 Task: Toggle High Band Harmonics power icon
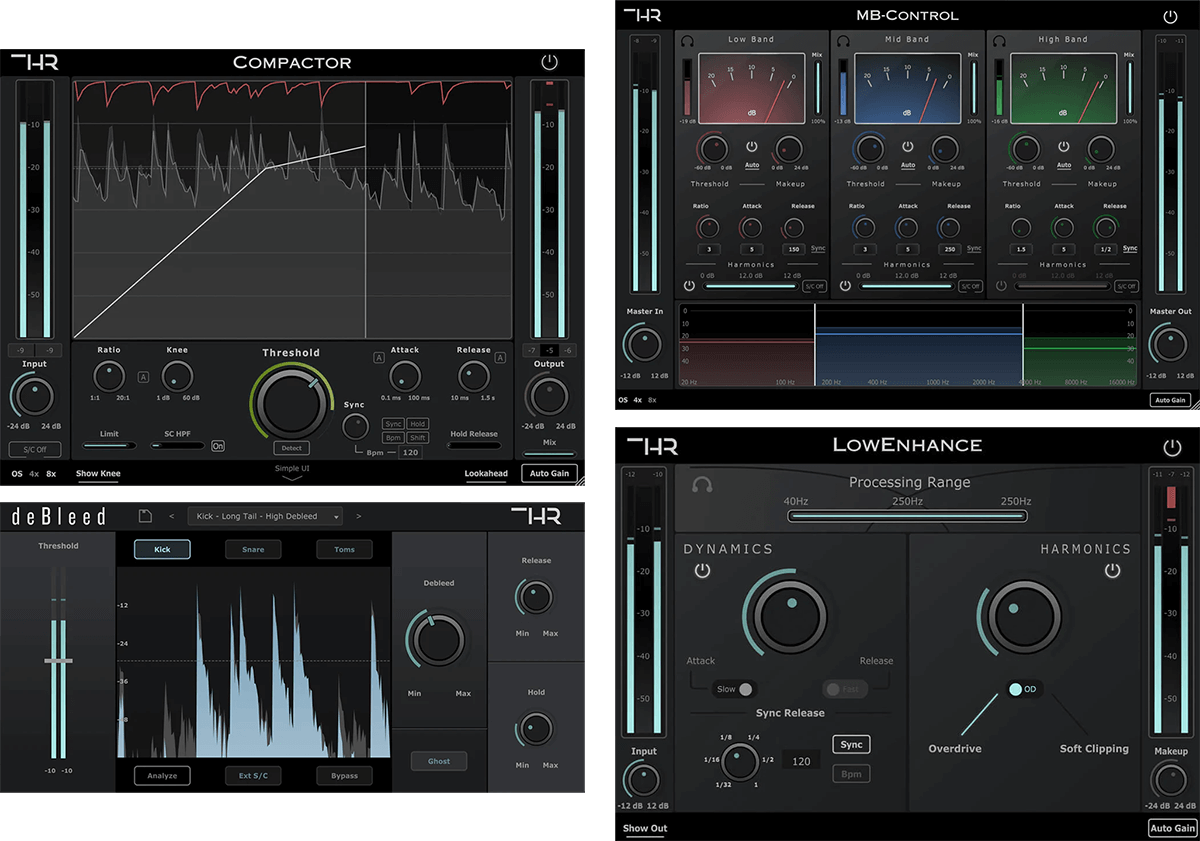(1001, 285)
